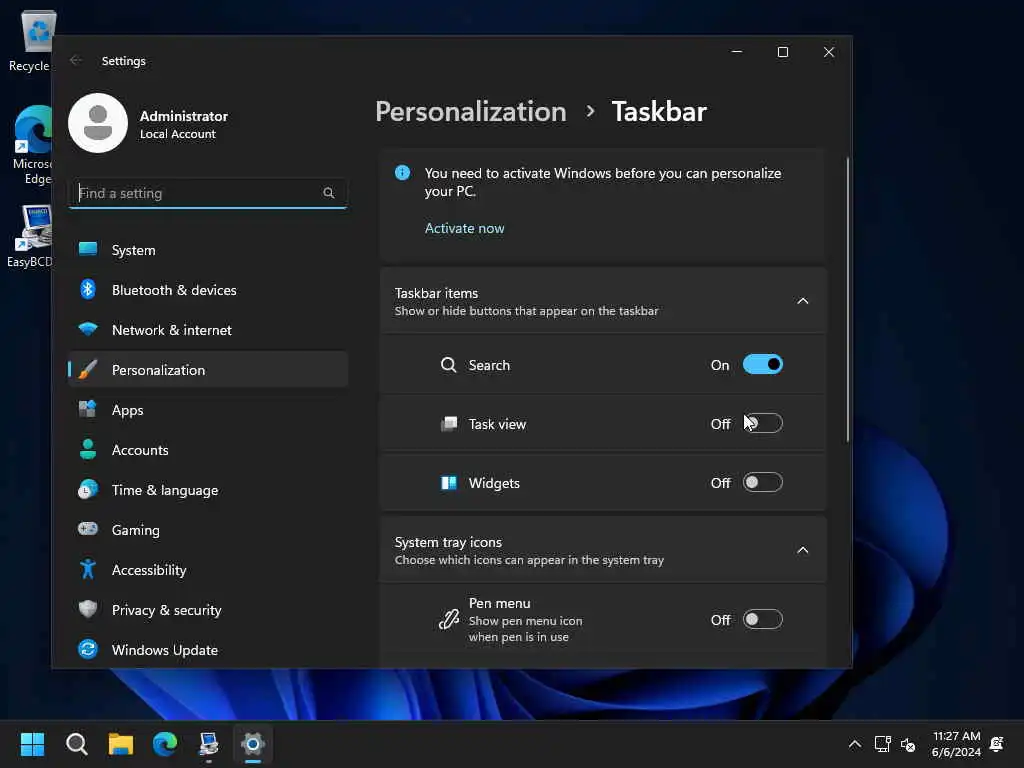
Task: Launch Microsoft Edge from the taskbar
Action: (165, 744)
